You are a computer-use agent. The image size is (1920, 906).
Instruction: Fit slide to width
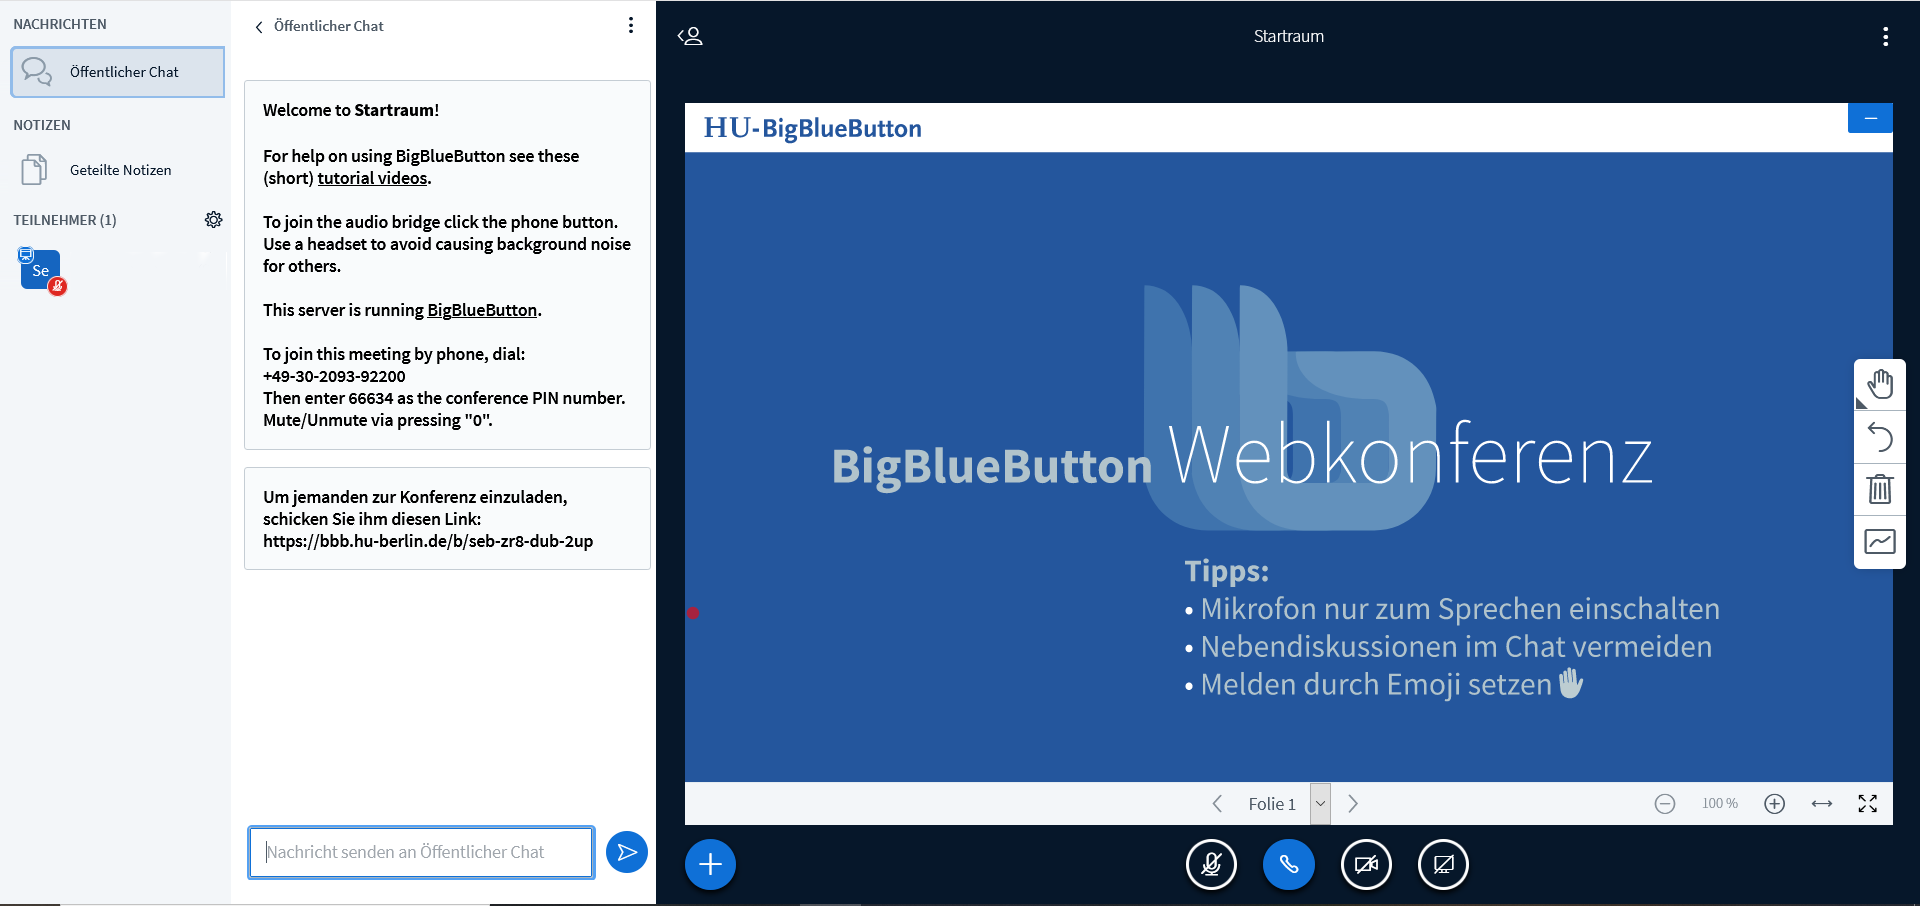(x=1822, y=804)
